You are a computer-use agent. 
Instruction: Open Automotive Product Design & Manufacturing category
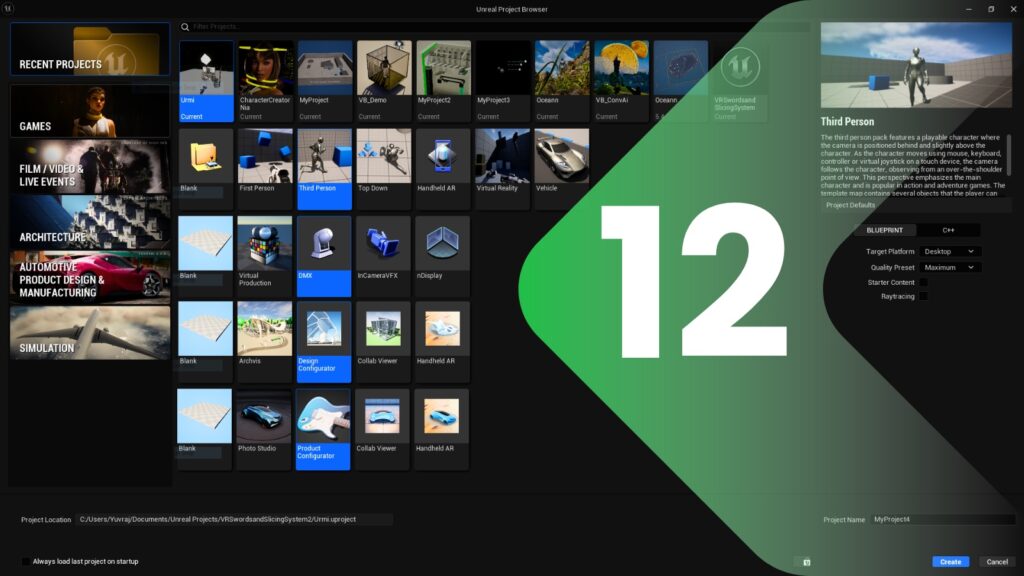tap(90, 278)
